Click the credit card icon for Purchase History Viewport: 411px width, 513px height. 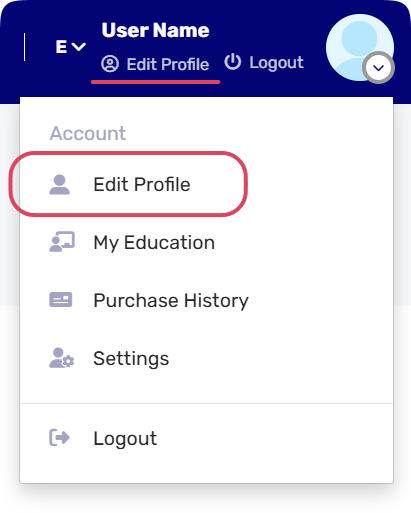pyautogui.click(x=61, y=300)
